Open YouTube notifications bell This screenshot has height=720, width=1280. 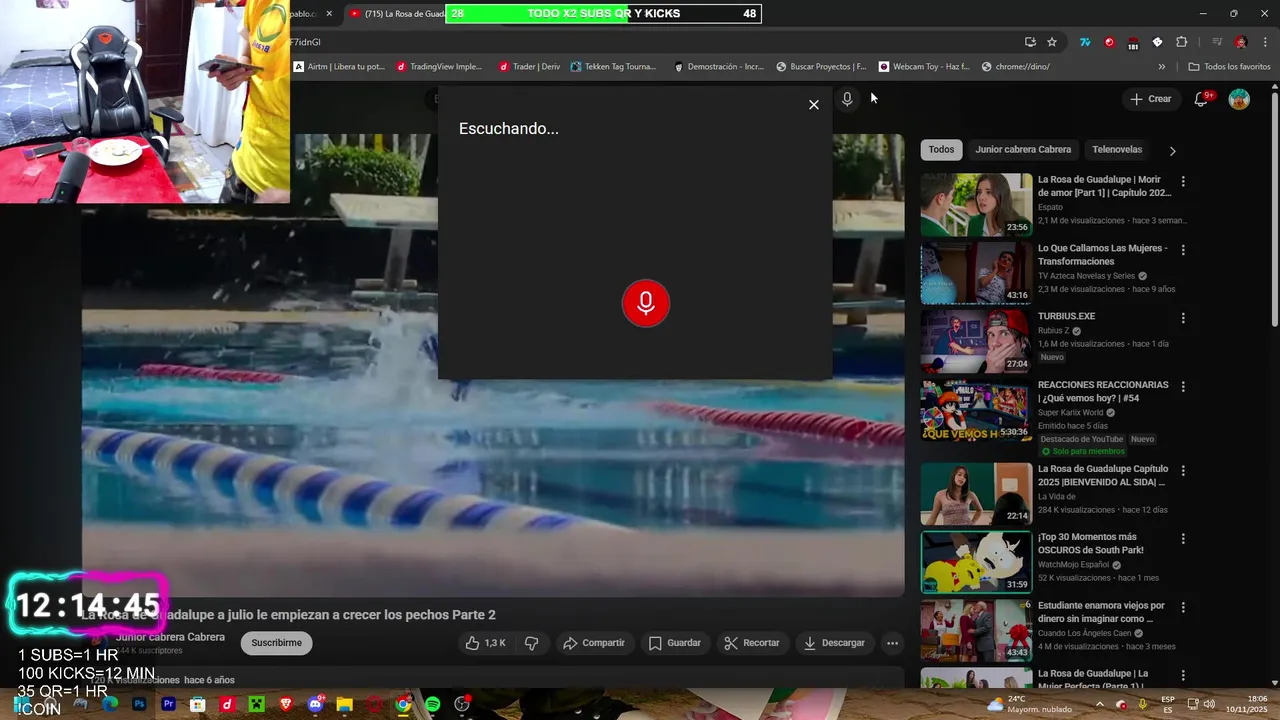(x=1202, y=99)
